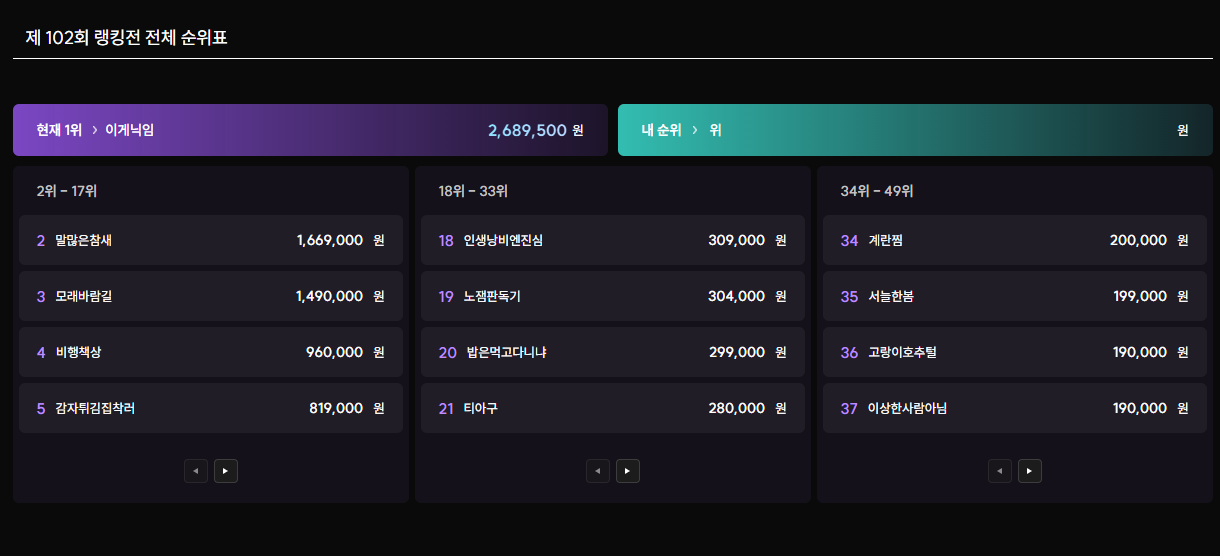Select rank 18 entry 인생낭비엔진심
Screen dimensions: 1220x556
coord(613,240)
